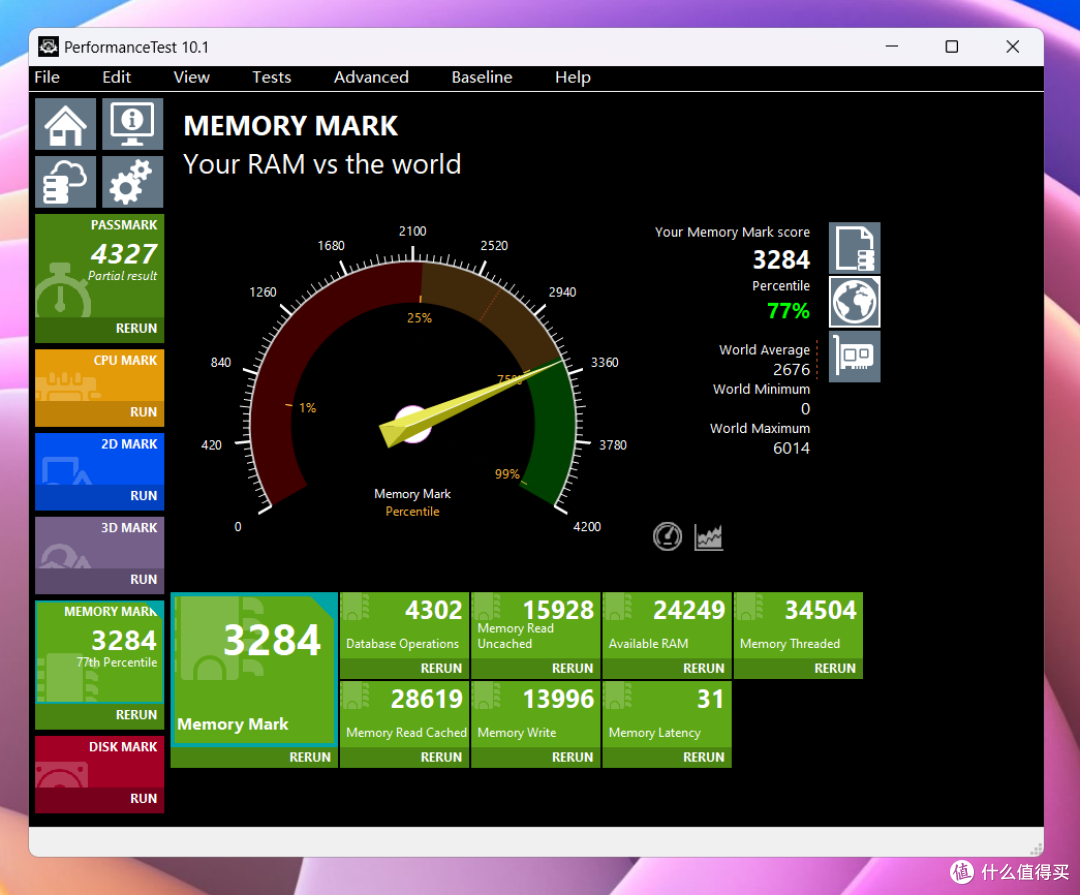Select the PassMark 4327 score tile
This screenshot has width=1080, height=895.
tap(100, 266)
